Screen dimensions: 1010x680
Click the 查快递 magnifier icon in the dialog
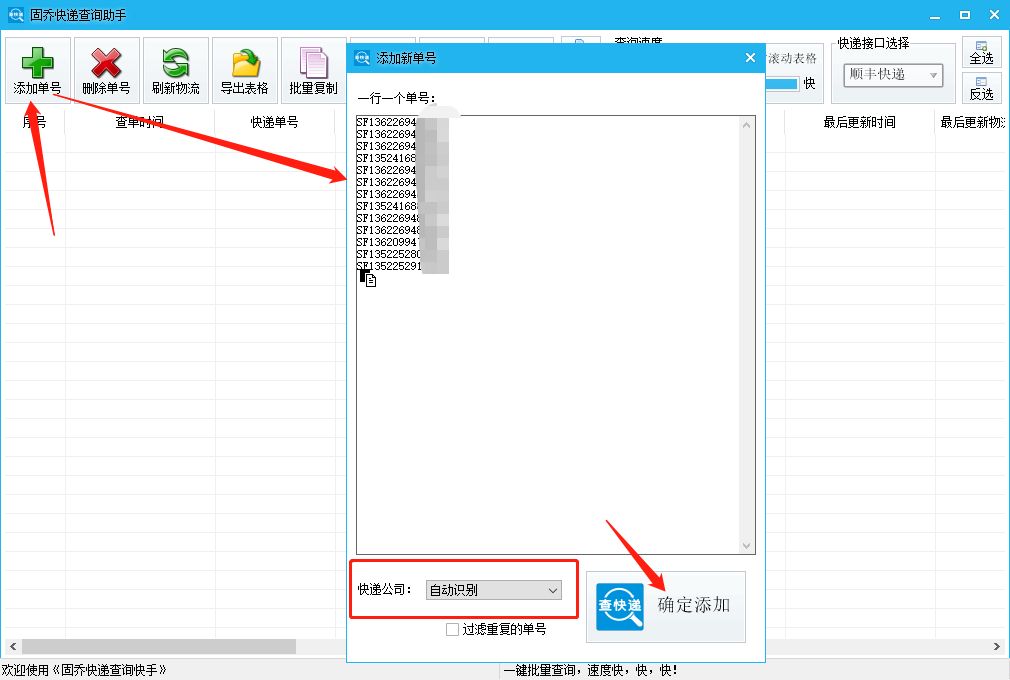pos(618,606)
